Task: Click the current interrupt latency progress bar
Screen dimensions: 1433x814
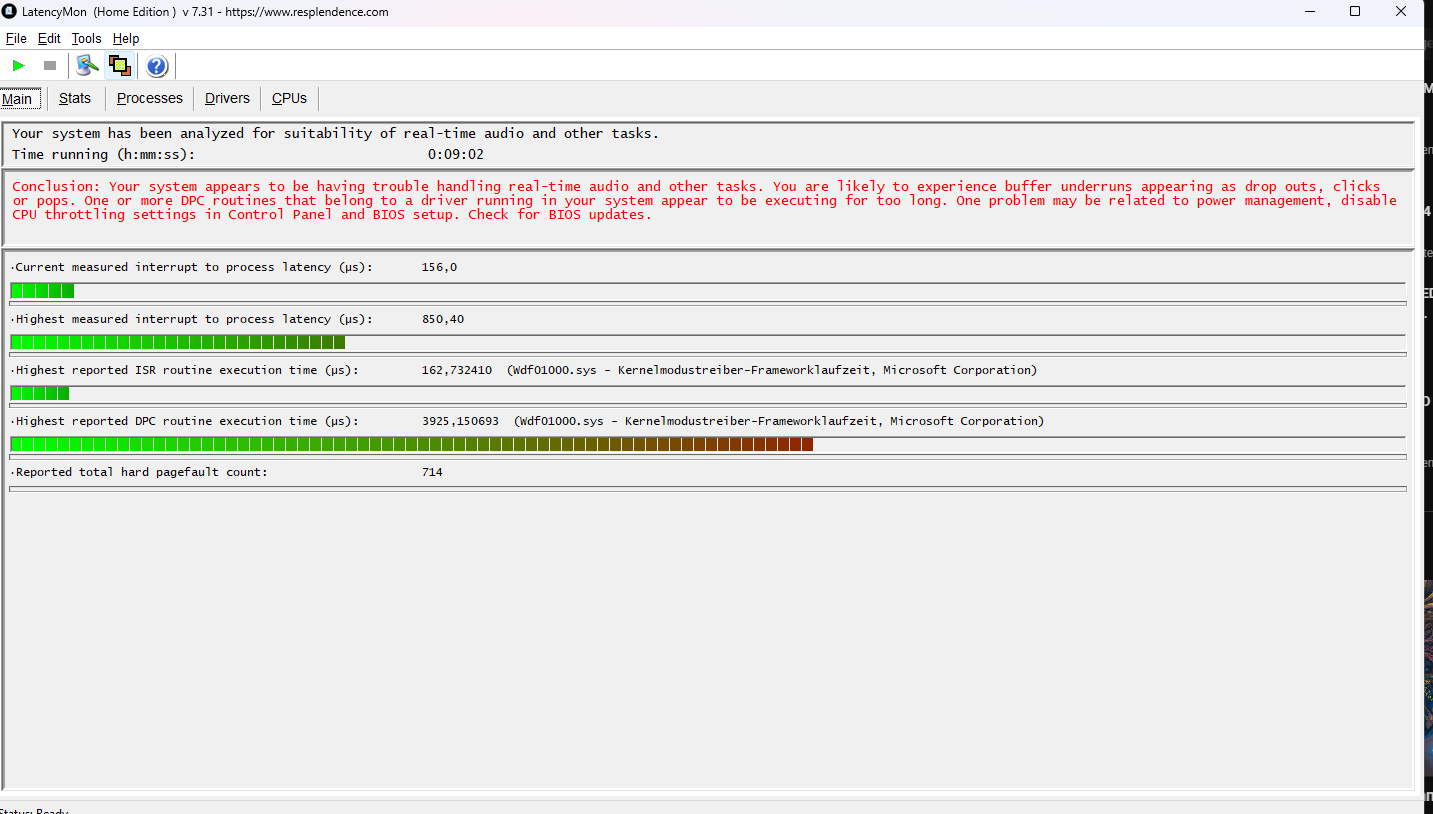Action: tap(708, 291)
